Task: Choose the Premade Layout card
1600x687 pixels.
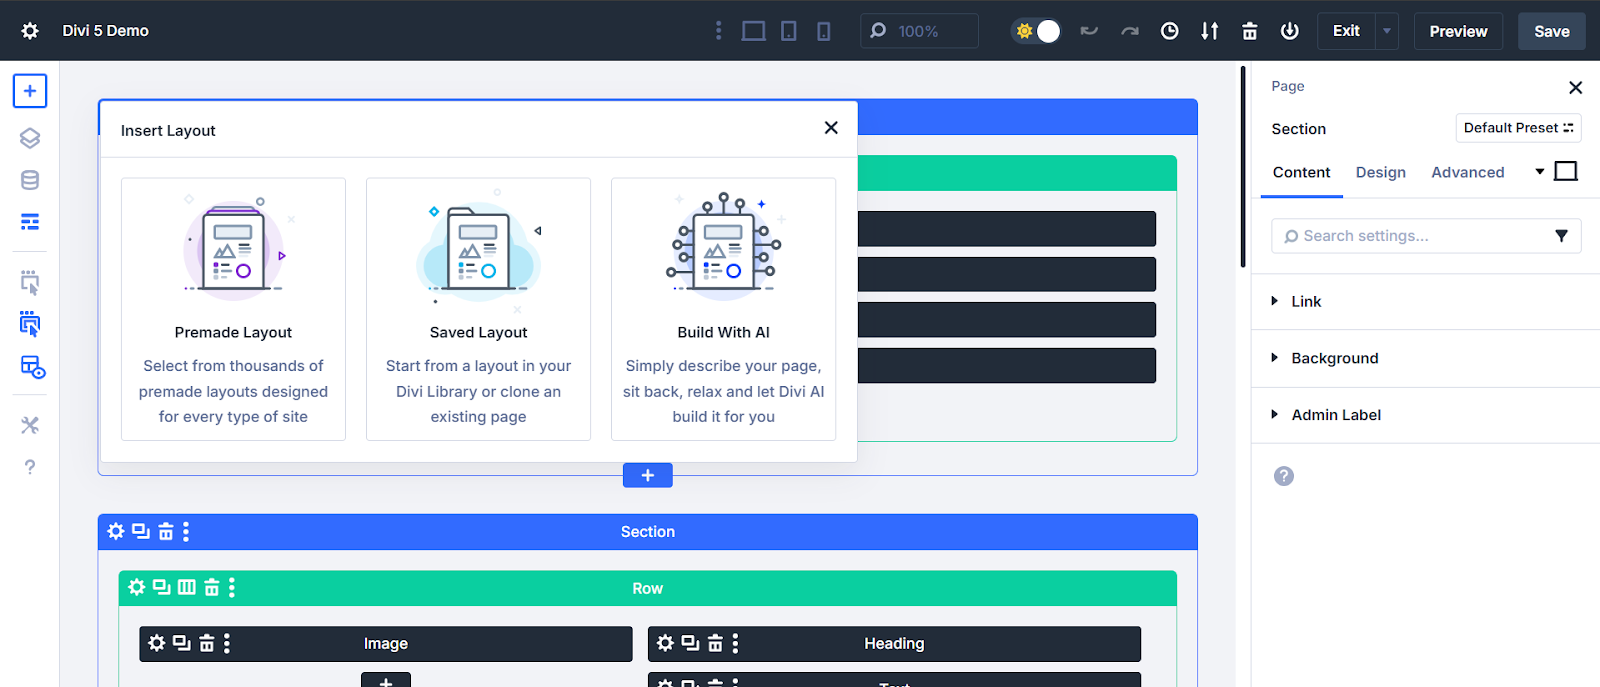Action: click(233, 309)
